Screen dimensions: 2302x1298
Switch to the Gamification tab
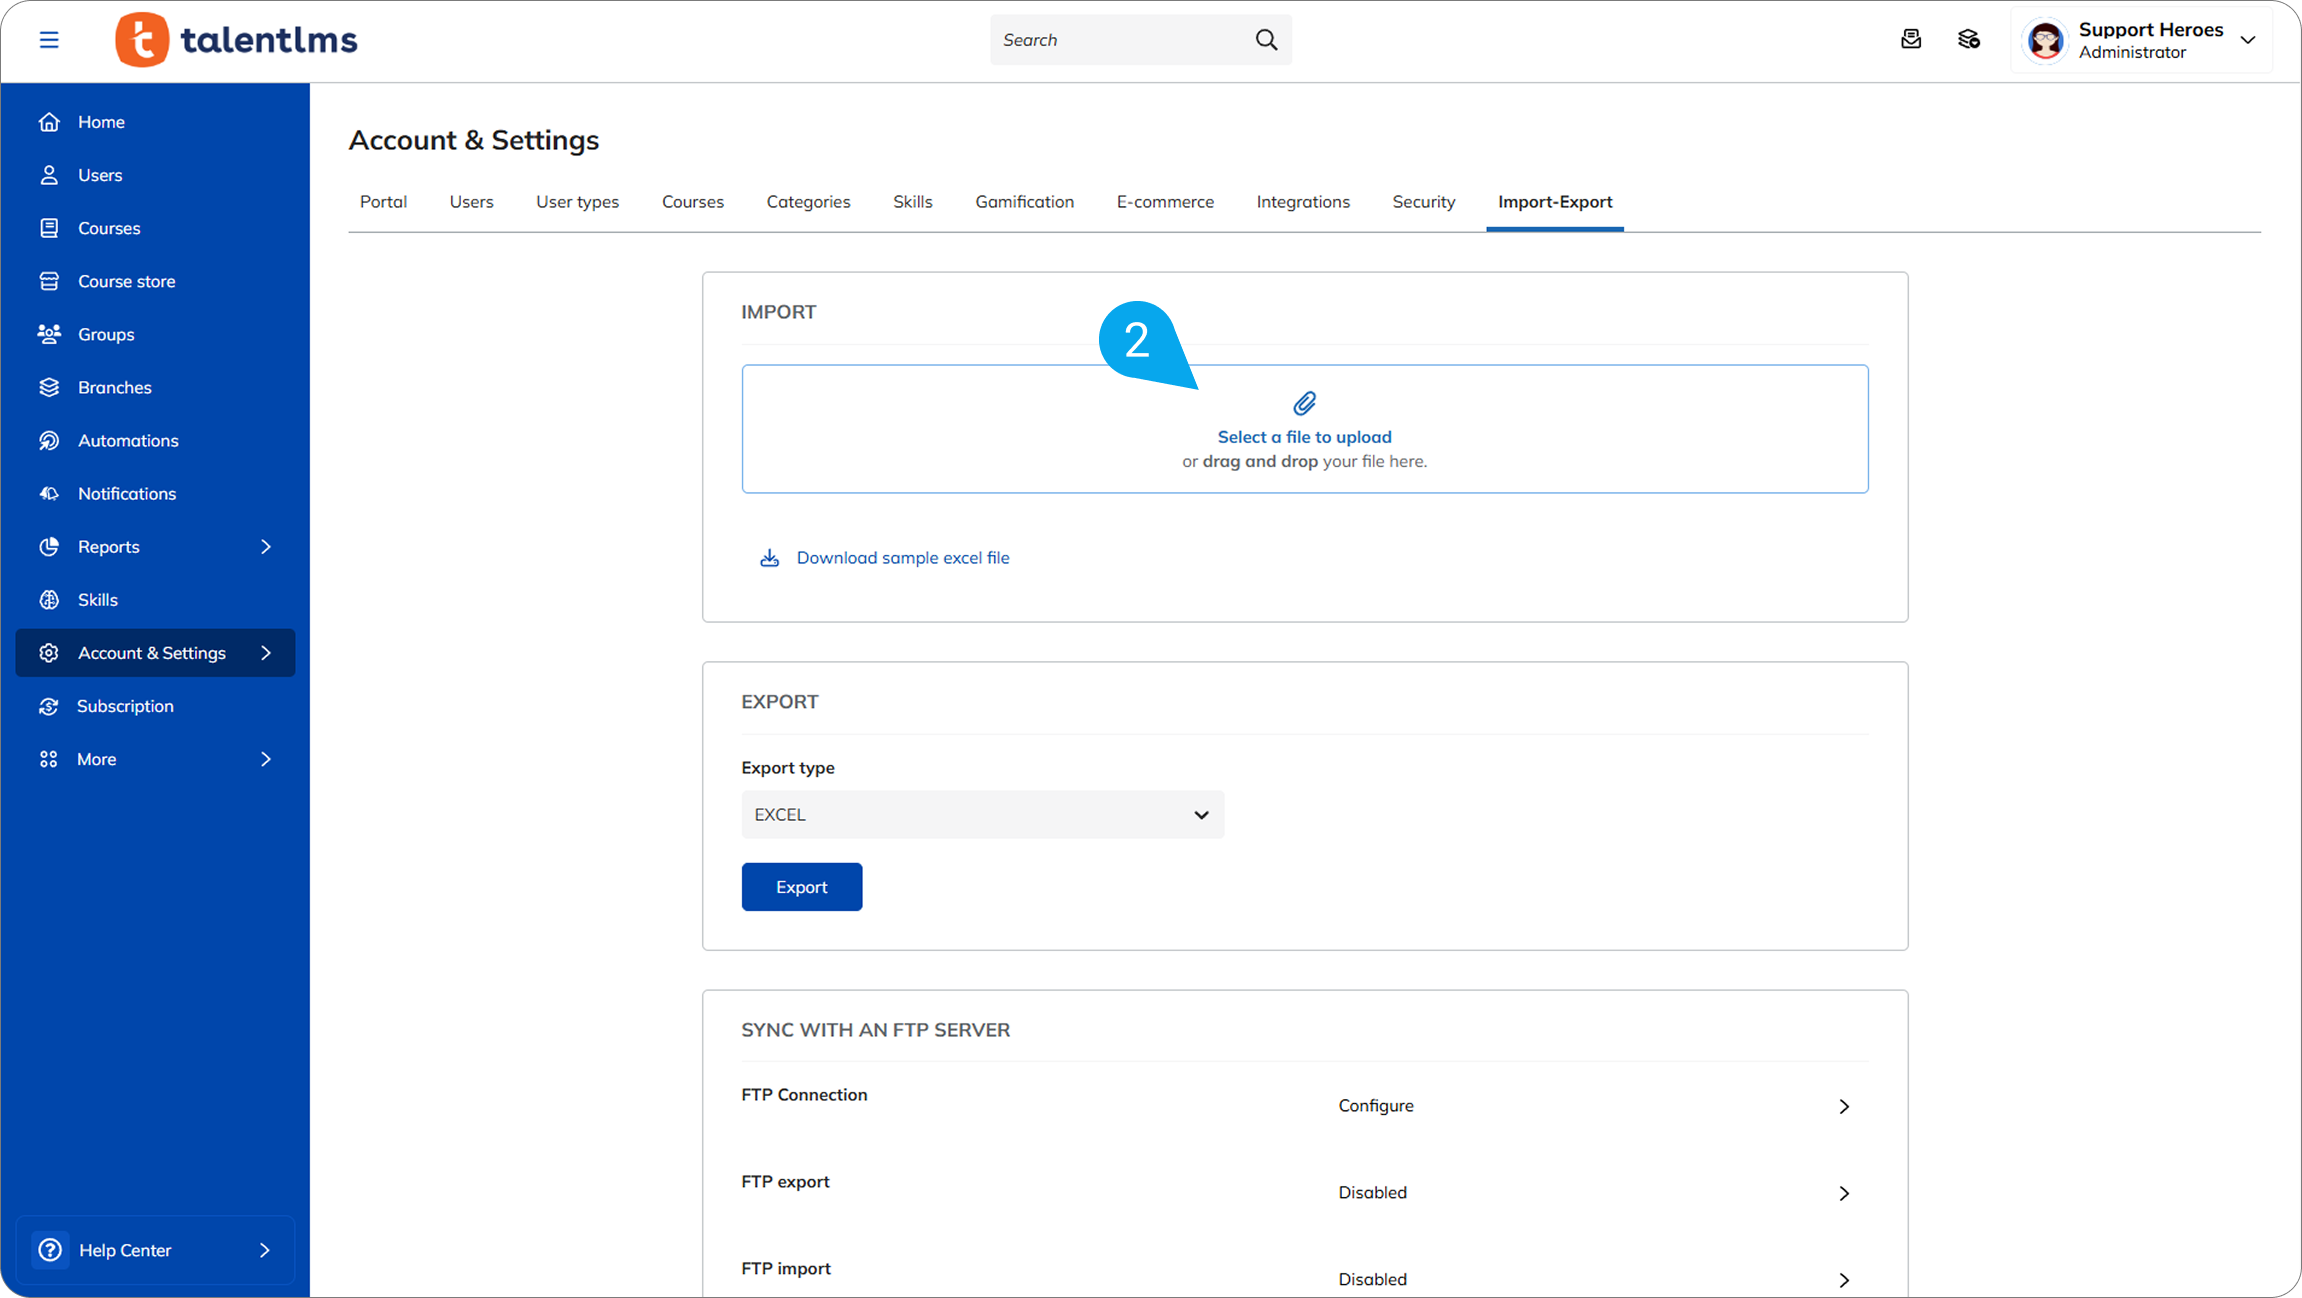(x=1024, y=202)
